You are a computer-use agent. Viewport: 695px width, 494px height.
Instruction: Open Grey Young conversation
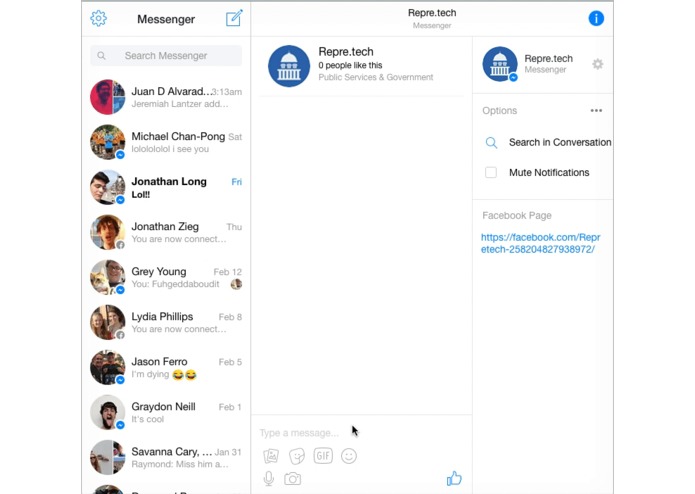point(166,277)
